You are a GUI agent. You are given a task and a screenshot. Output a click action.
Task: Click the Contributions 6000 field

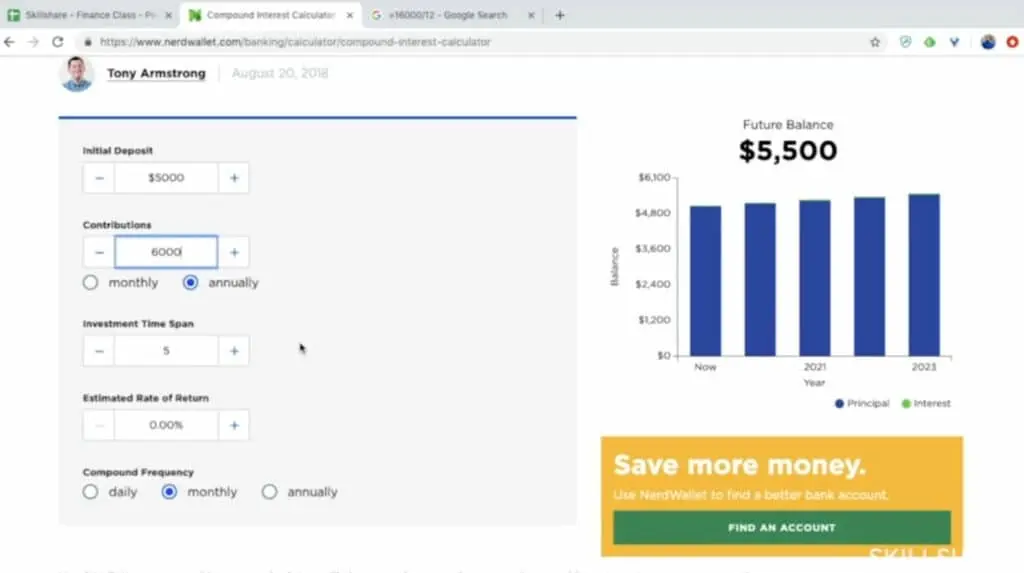click(x=166, y=252)
